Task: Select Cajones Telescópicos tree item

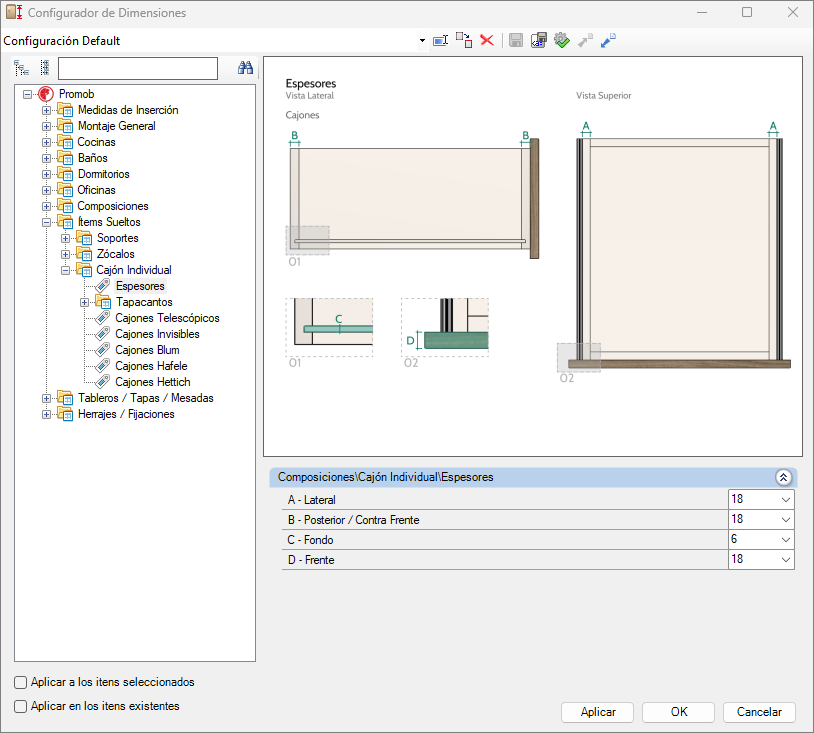Action: (x=167, y=318)
